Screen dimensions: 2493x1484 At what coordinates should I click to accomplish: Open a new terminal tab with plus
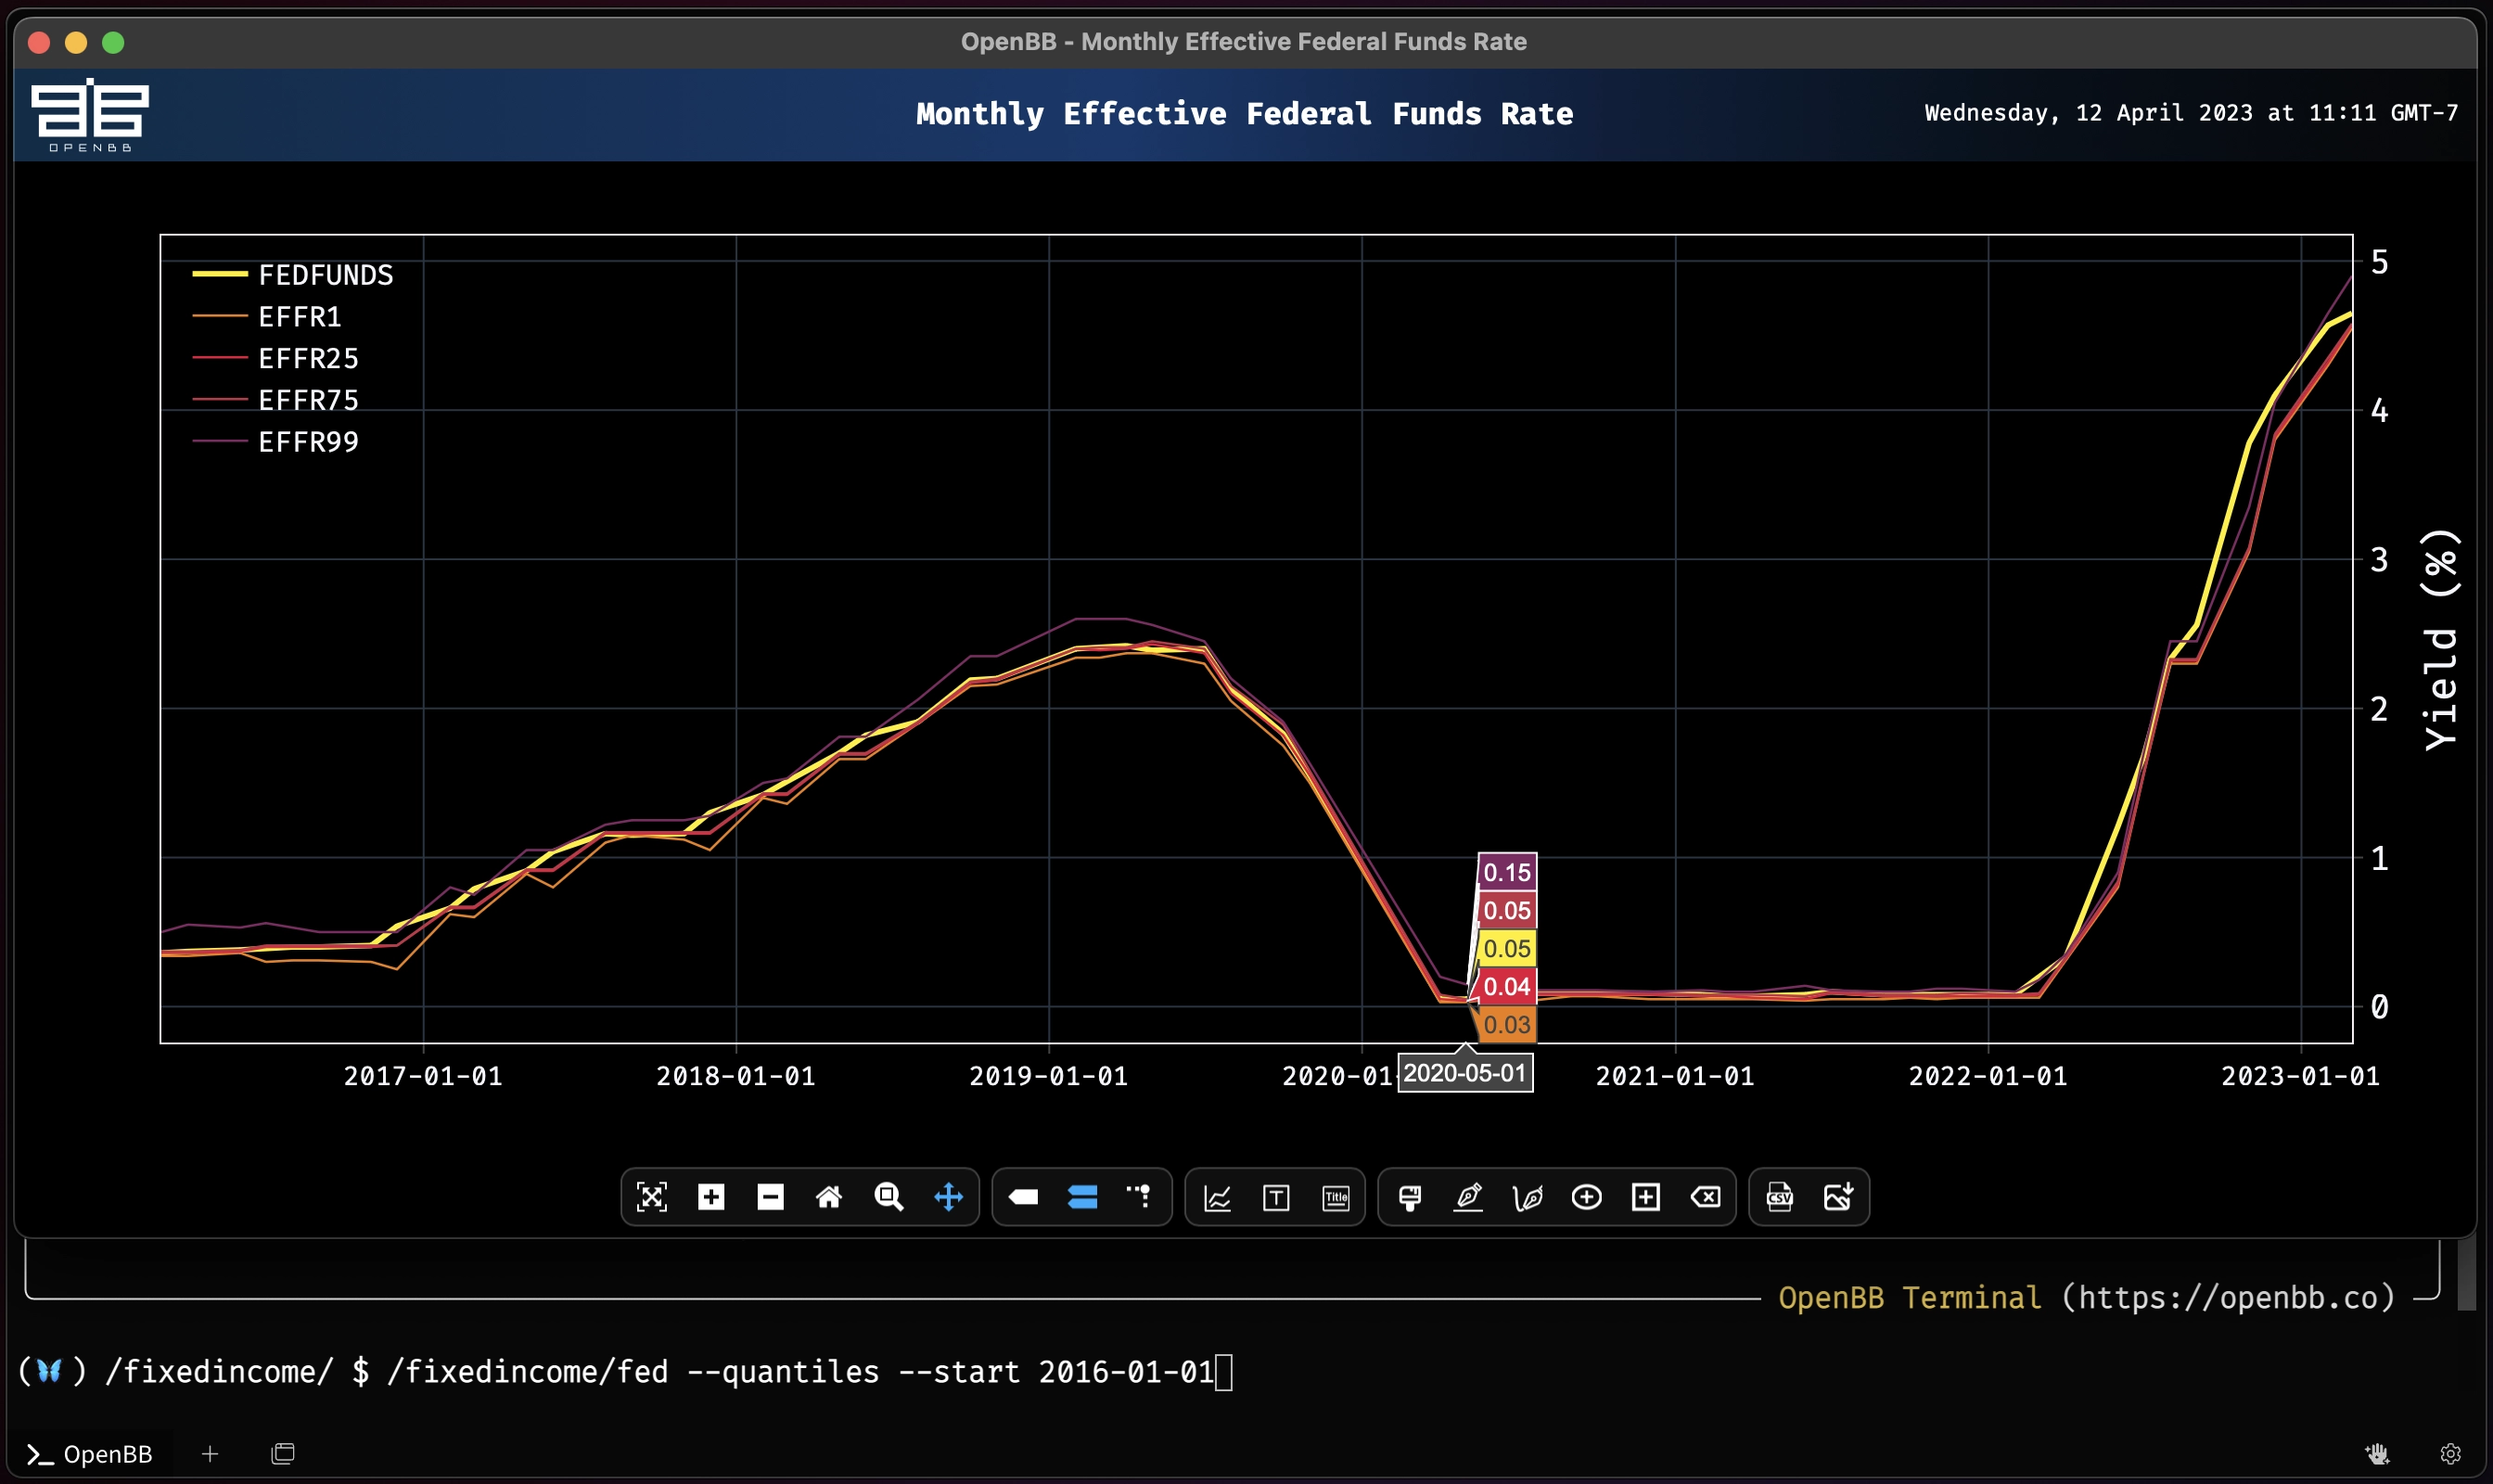point(210,1454)
